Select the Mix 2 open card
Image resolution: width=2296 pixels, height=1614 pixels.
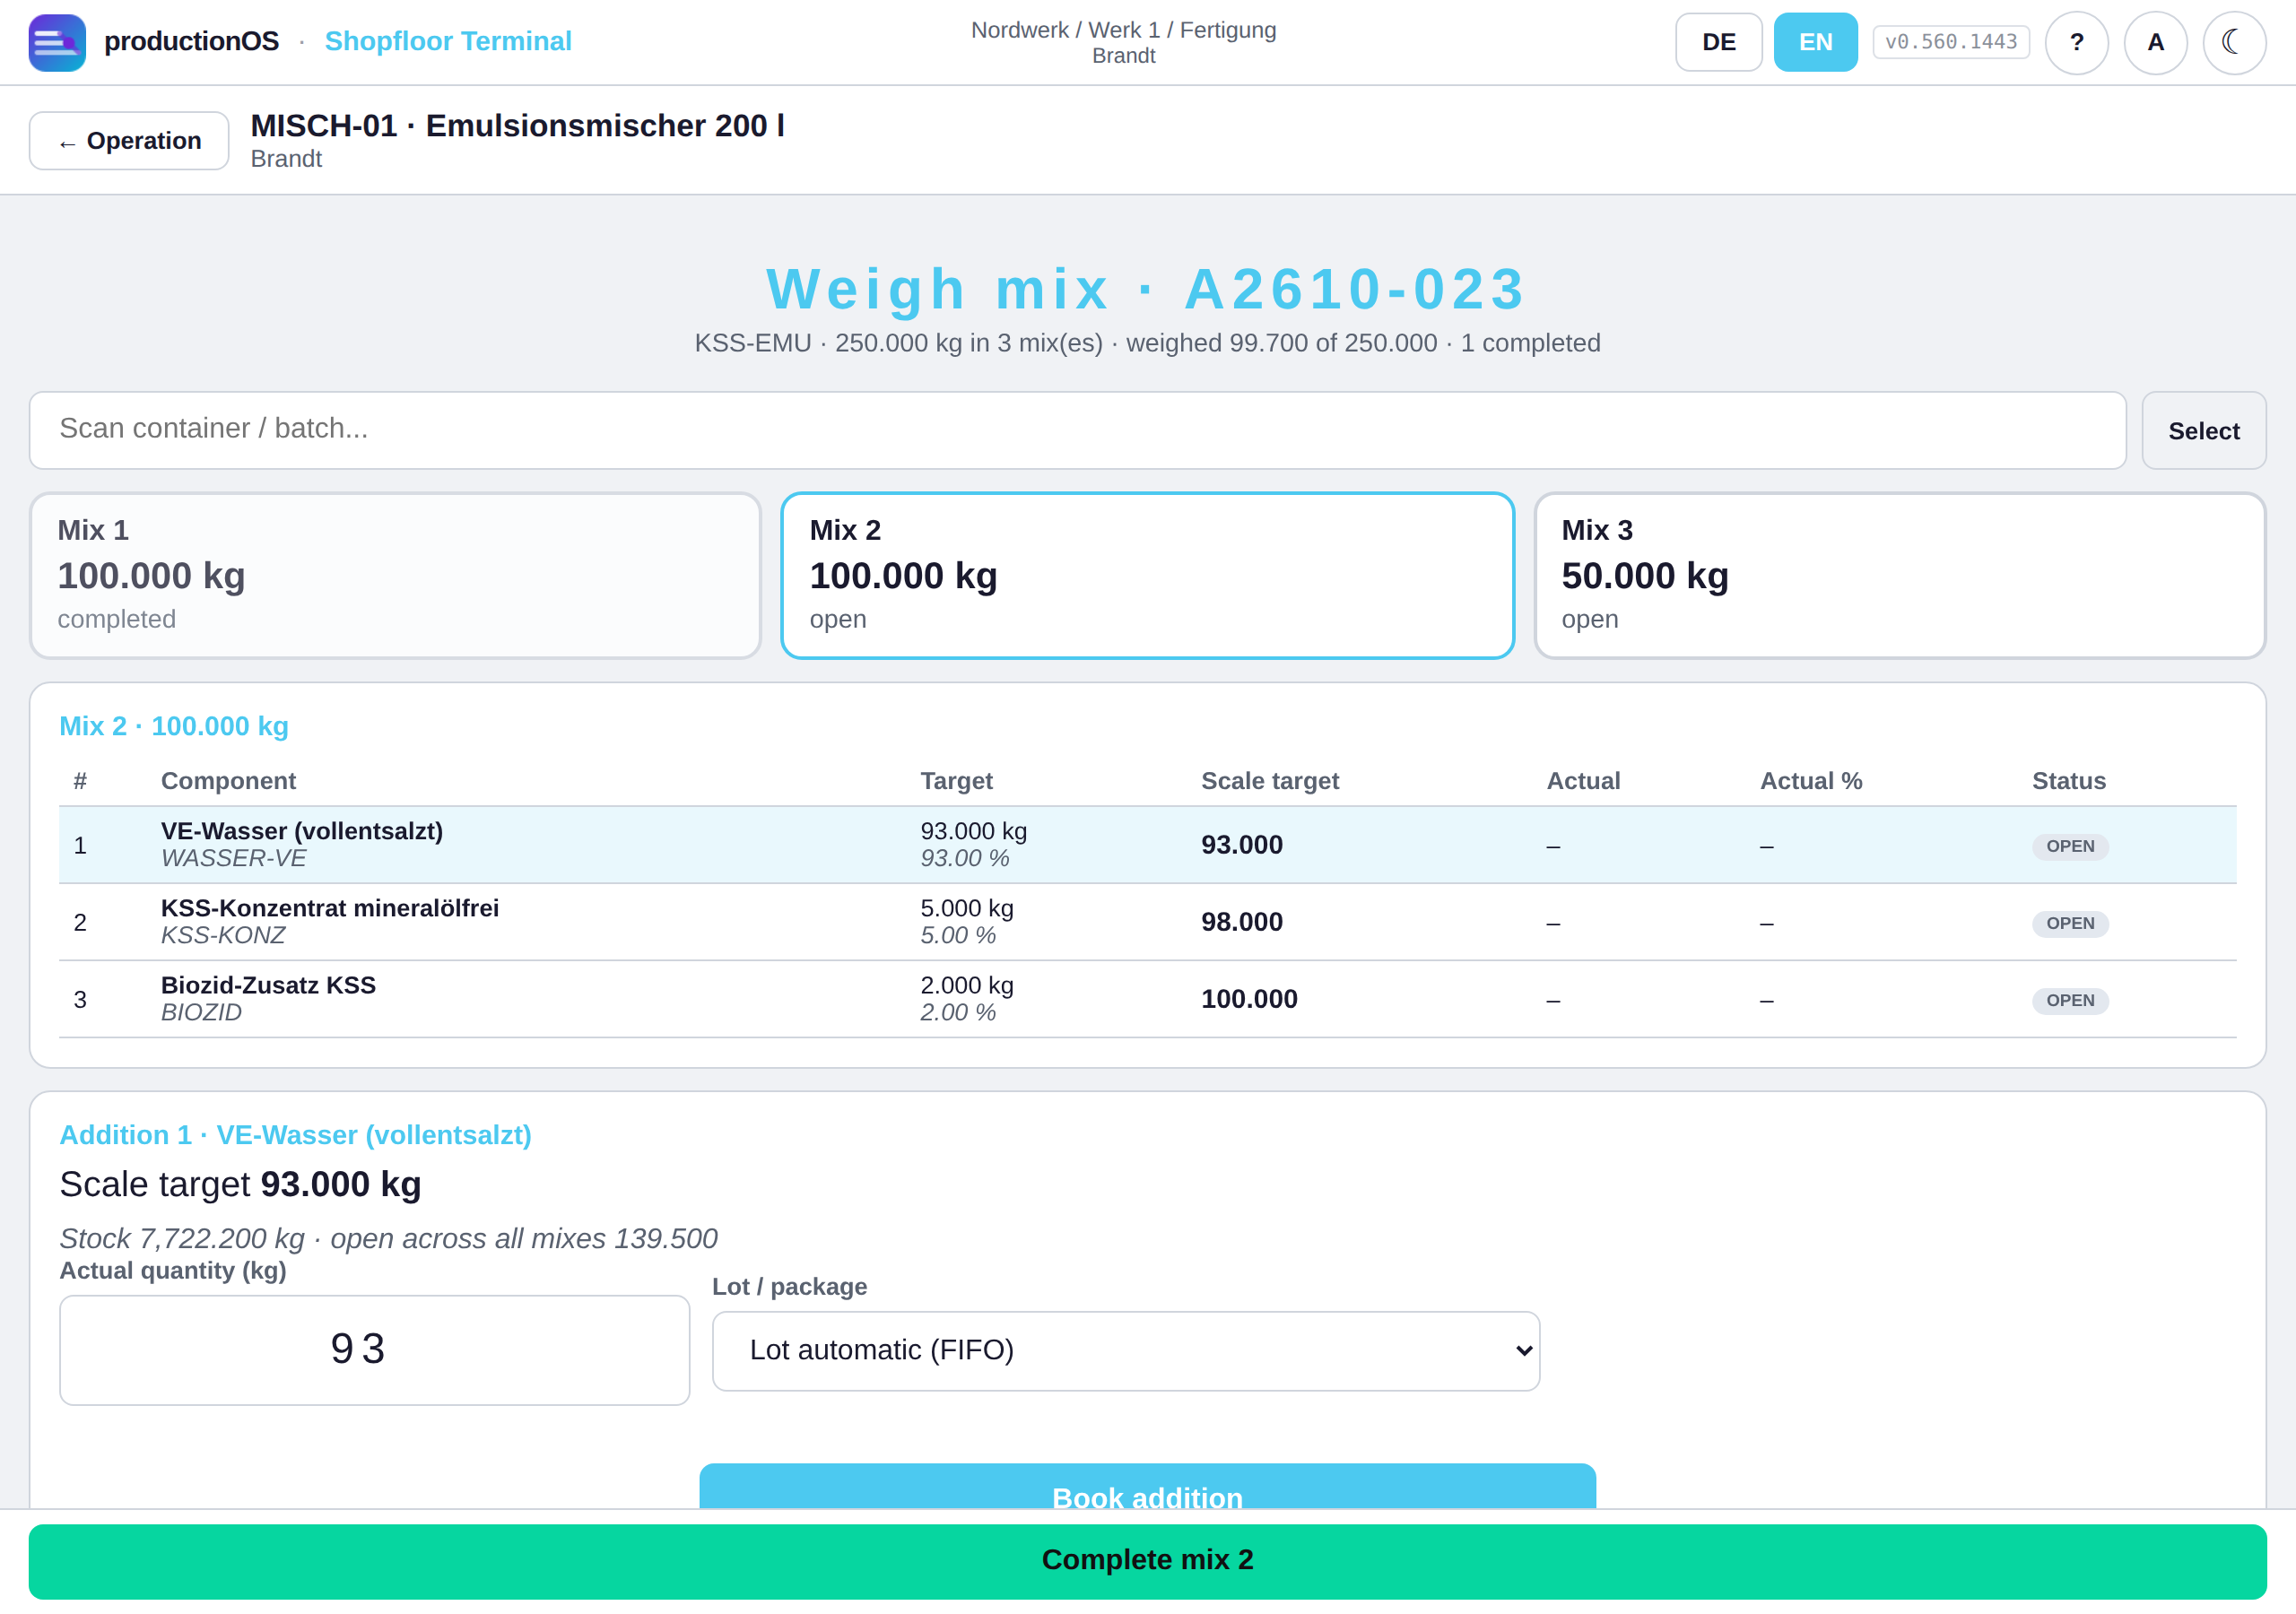click(1147, 575)
